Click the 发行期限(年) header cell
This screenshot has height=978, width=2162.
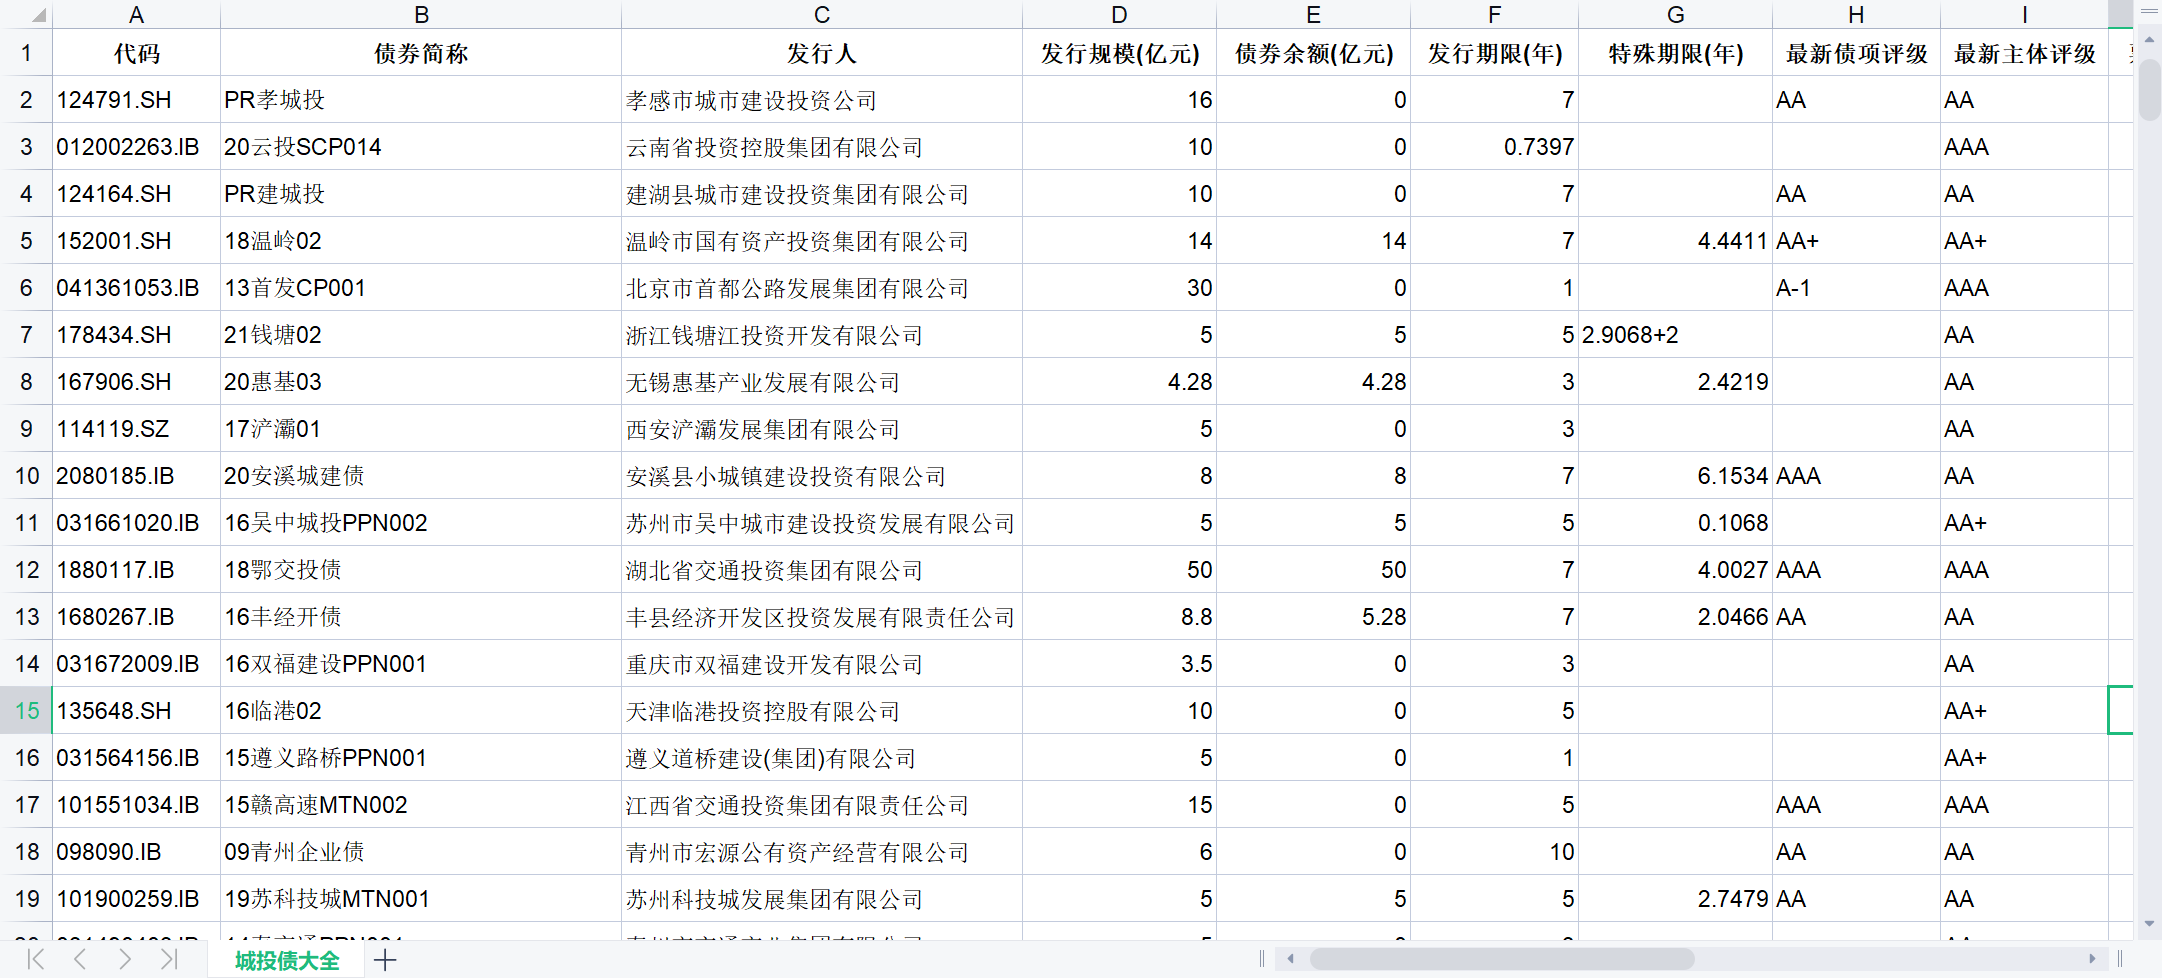click(x=1495, y=53)
